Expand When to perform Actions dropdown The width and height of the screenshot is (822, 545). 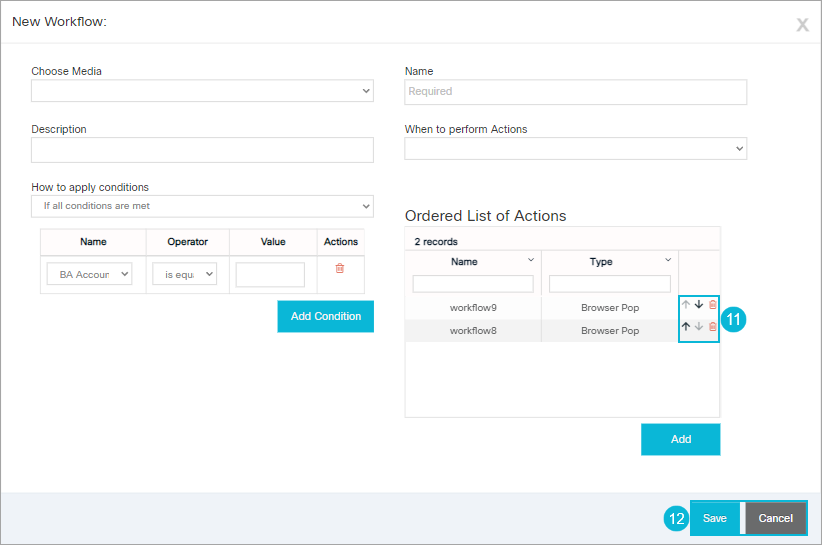click(x=575, y=149)
